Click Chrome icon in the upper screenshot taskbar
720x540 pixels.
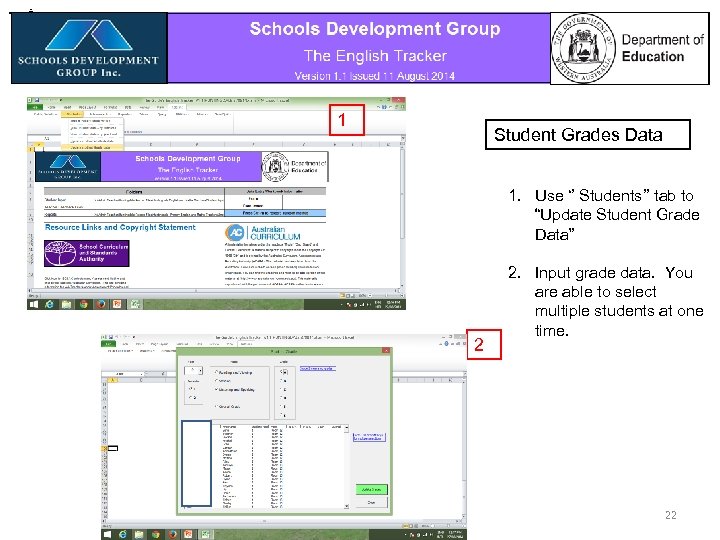(83, 304)
